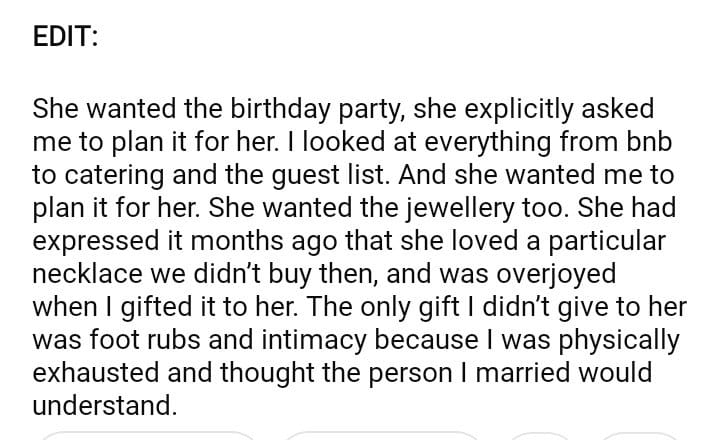Click the phrase "She wanted the birthday party"
This screenshot has height=440, width=720.
point(217,107)
